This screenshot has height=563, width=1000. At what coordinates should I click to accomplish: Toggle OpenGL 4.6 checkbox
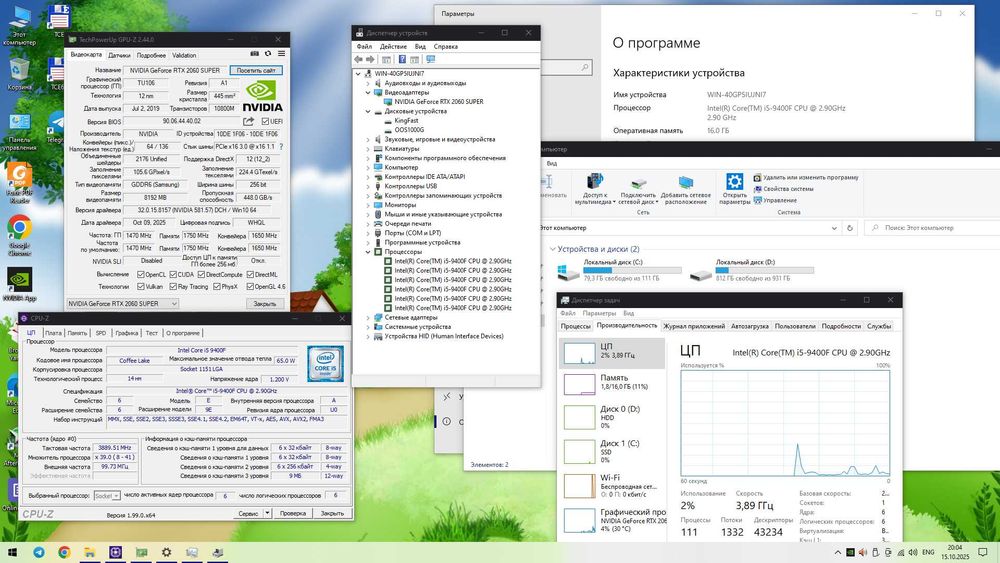(x=250, y=287)
